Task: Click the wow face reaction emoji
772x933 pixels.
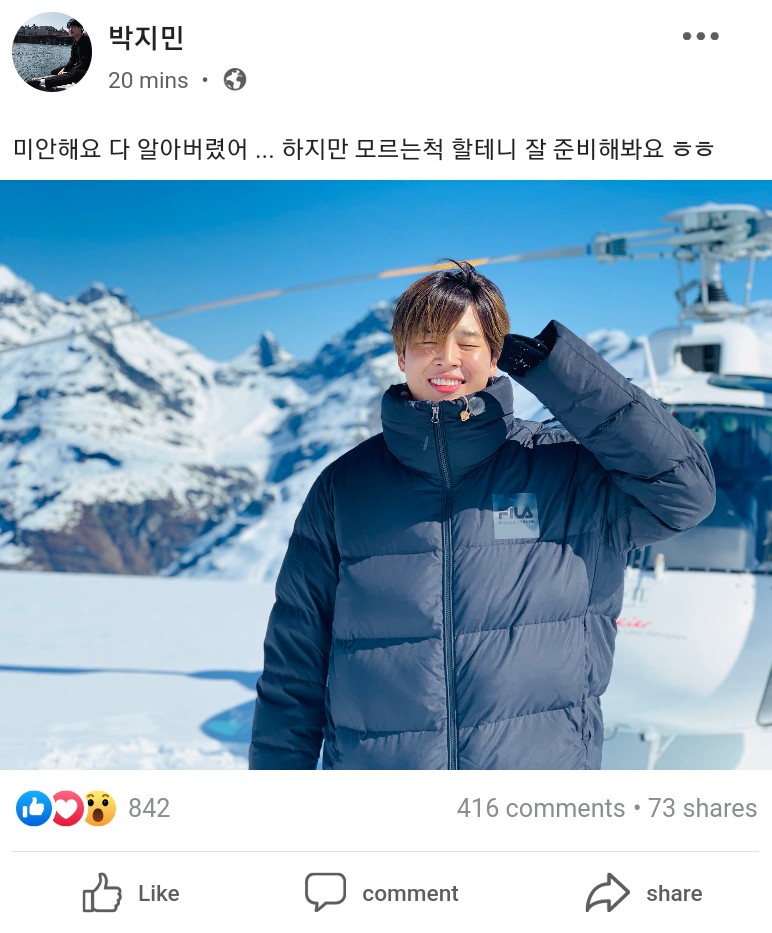Action: pyautogui.click(x=99, y=808)
